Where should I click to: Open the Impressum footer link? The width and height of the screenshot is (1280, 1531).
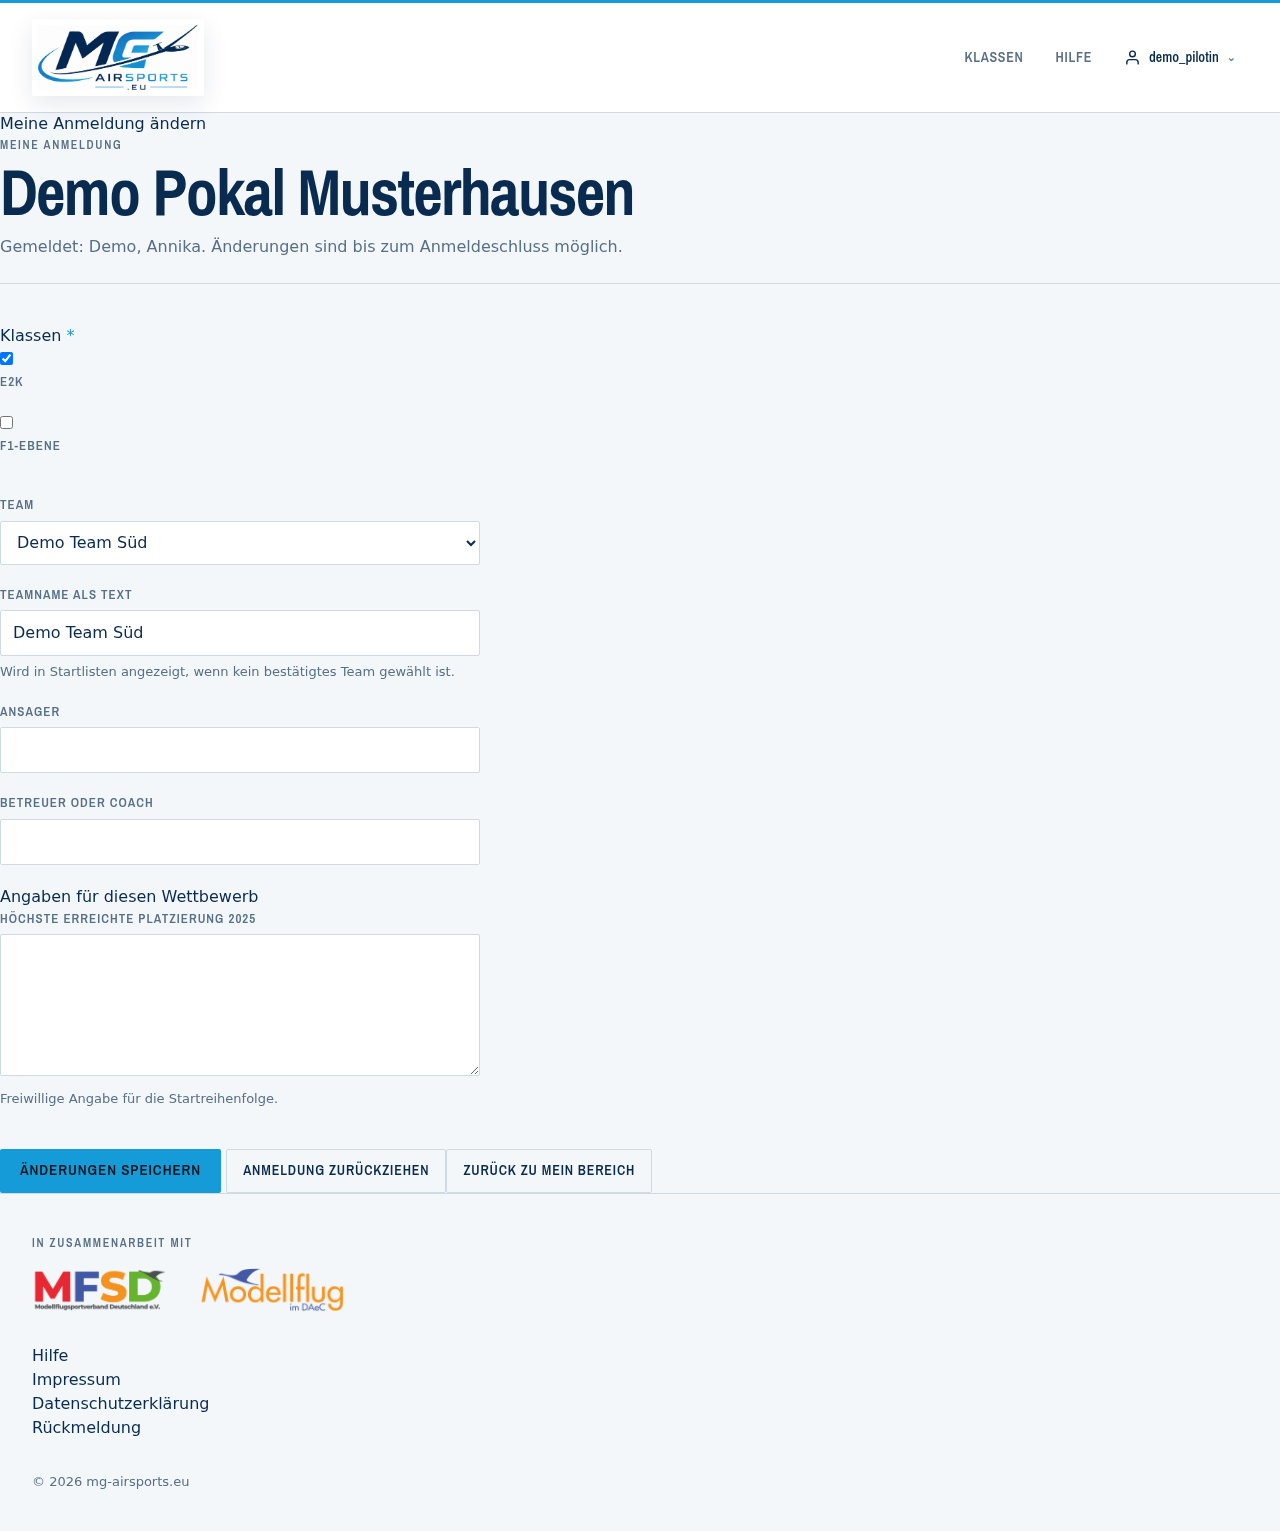click(x=76, y=1379)
